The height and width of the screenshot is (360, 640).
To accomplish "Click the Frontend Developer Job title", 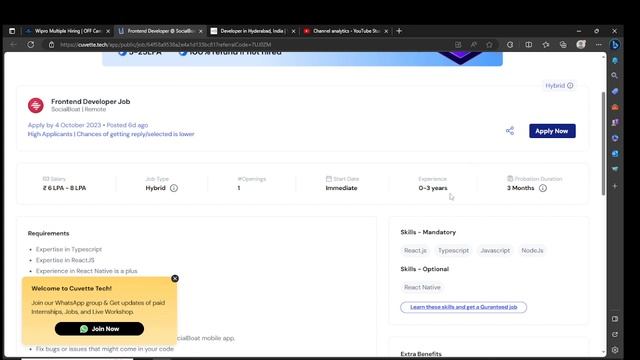I will pyautogui.click(x=91, y=102).
